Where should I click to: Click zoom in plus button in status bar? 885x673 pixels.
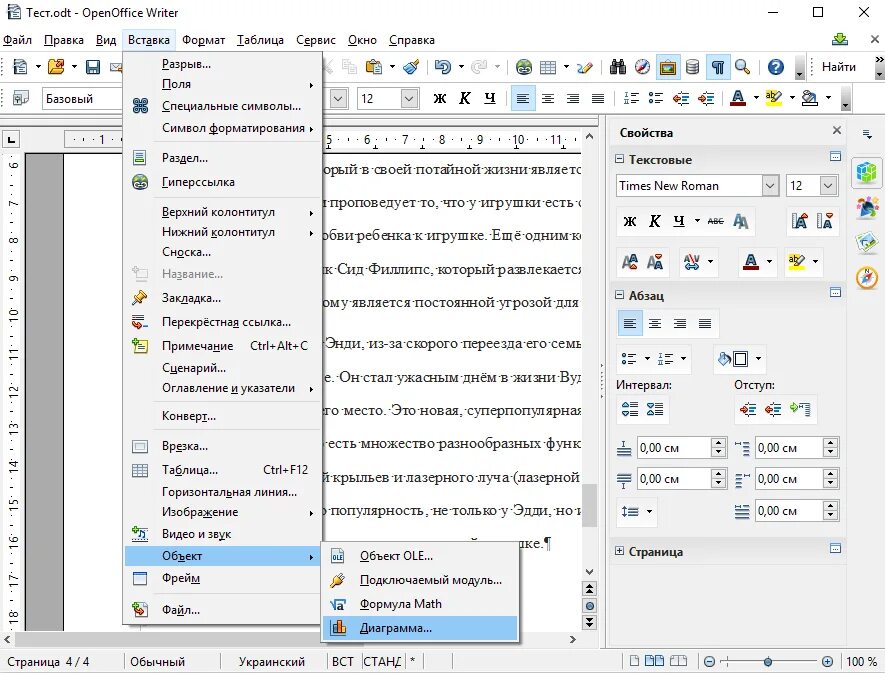(827, 661)
